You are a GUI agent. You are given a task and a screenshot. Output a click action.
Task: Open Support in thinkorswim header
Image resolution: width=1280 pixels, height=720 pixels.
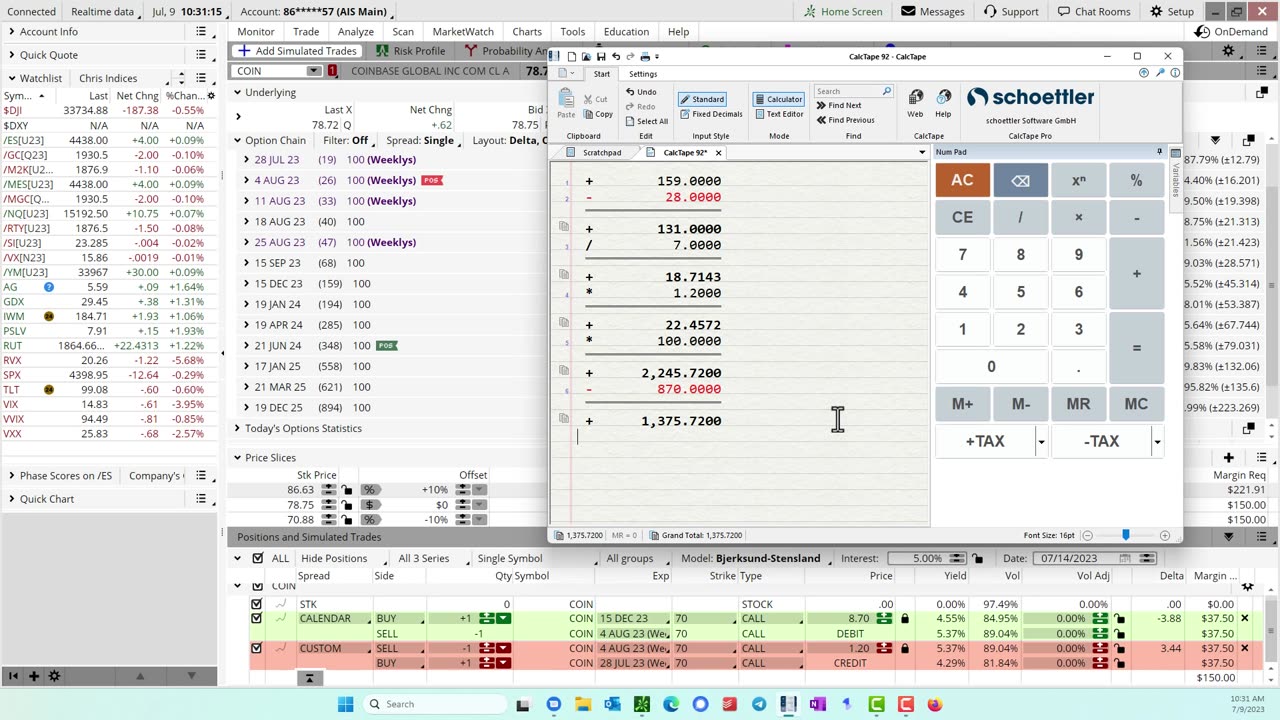[1011, 11]
